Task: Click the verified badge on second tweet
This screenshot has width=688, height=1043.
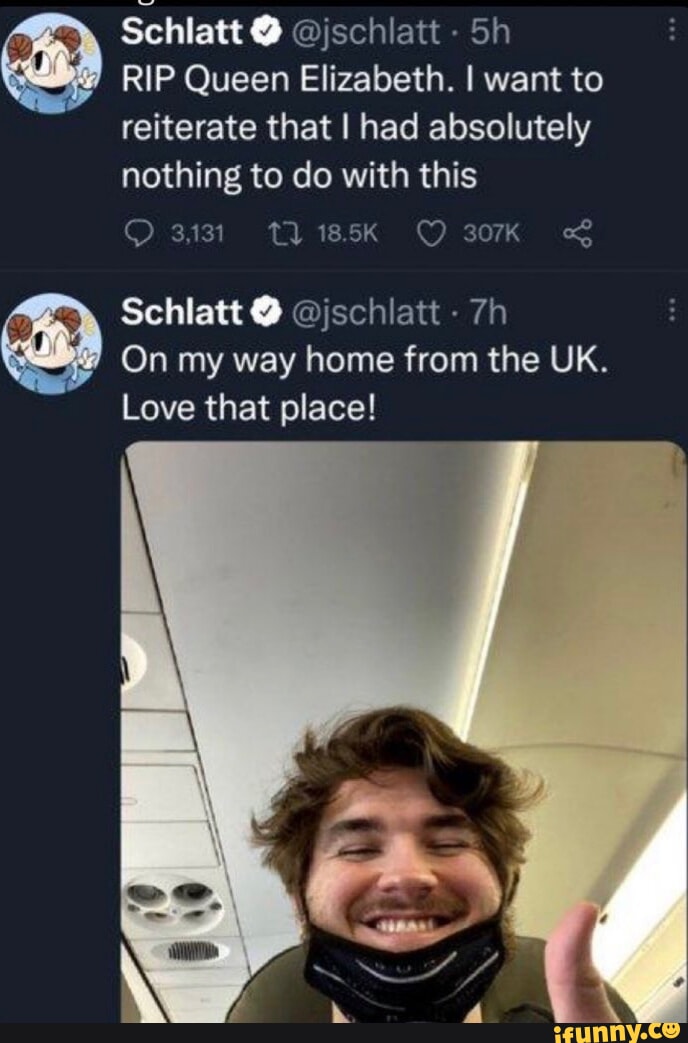Action: [266, 314]
